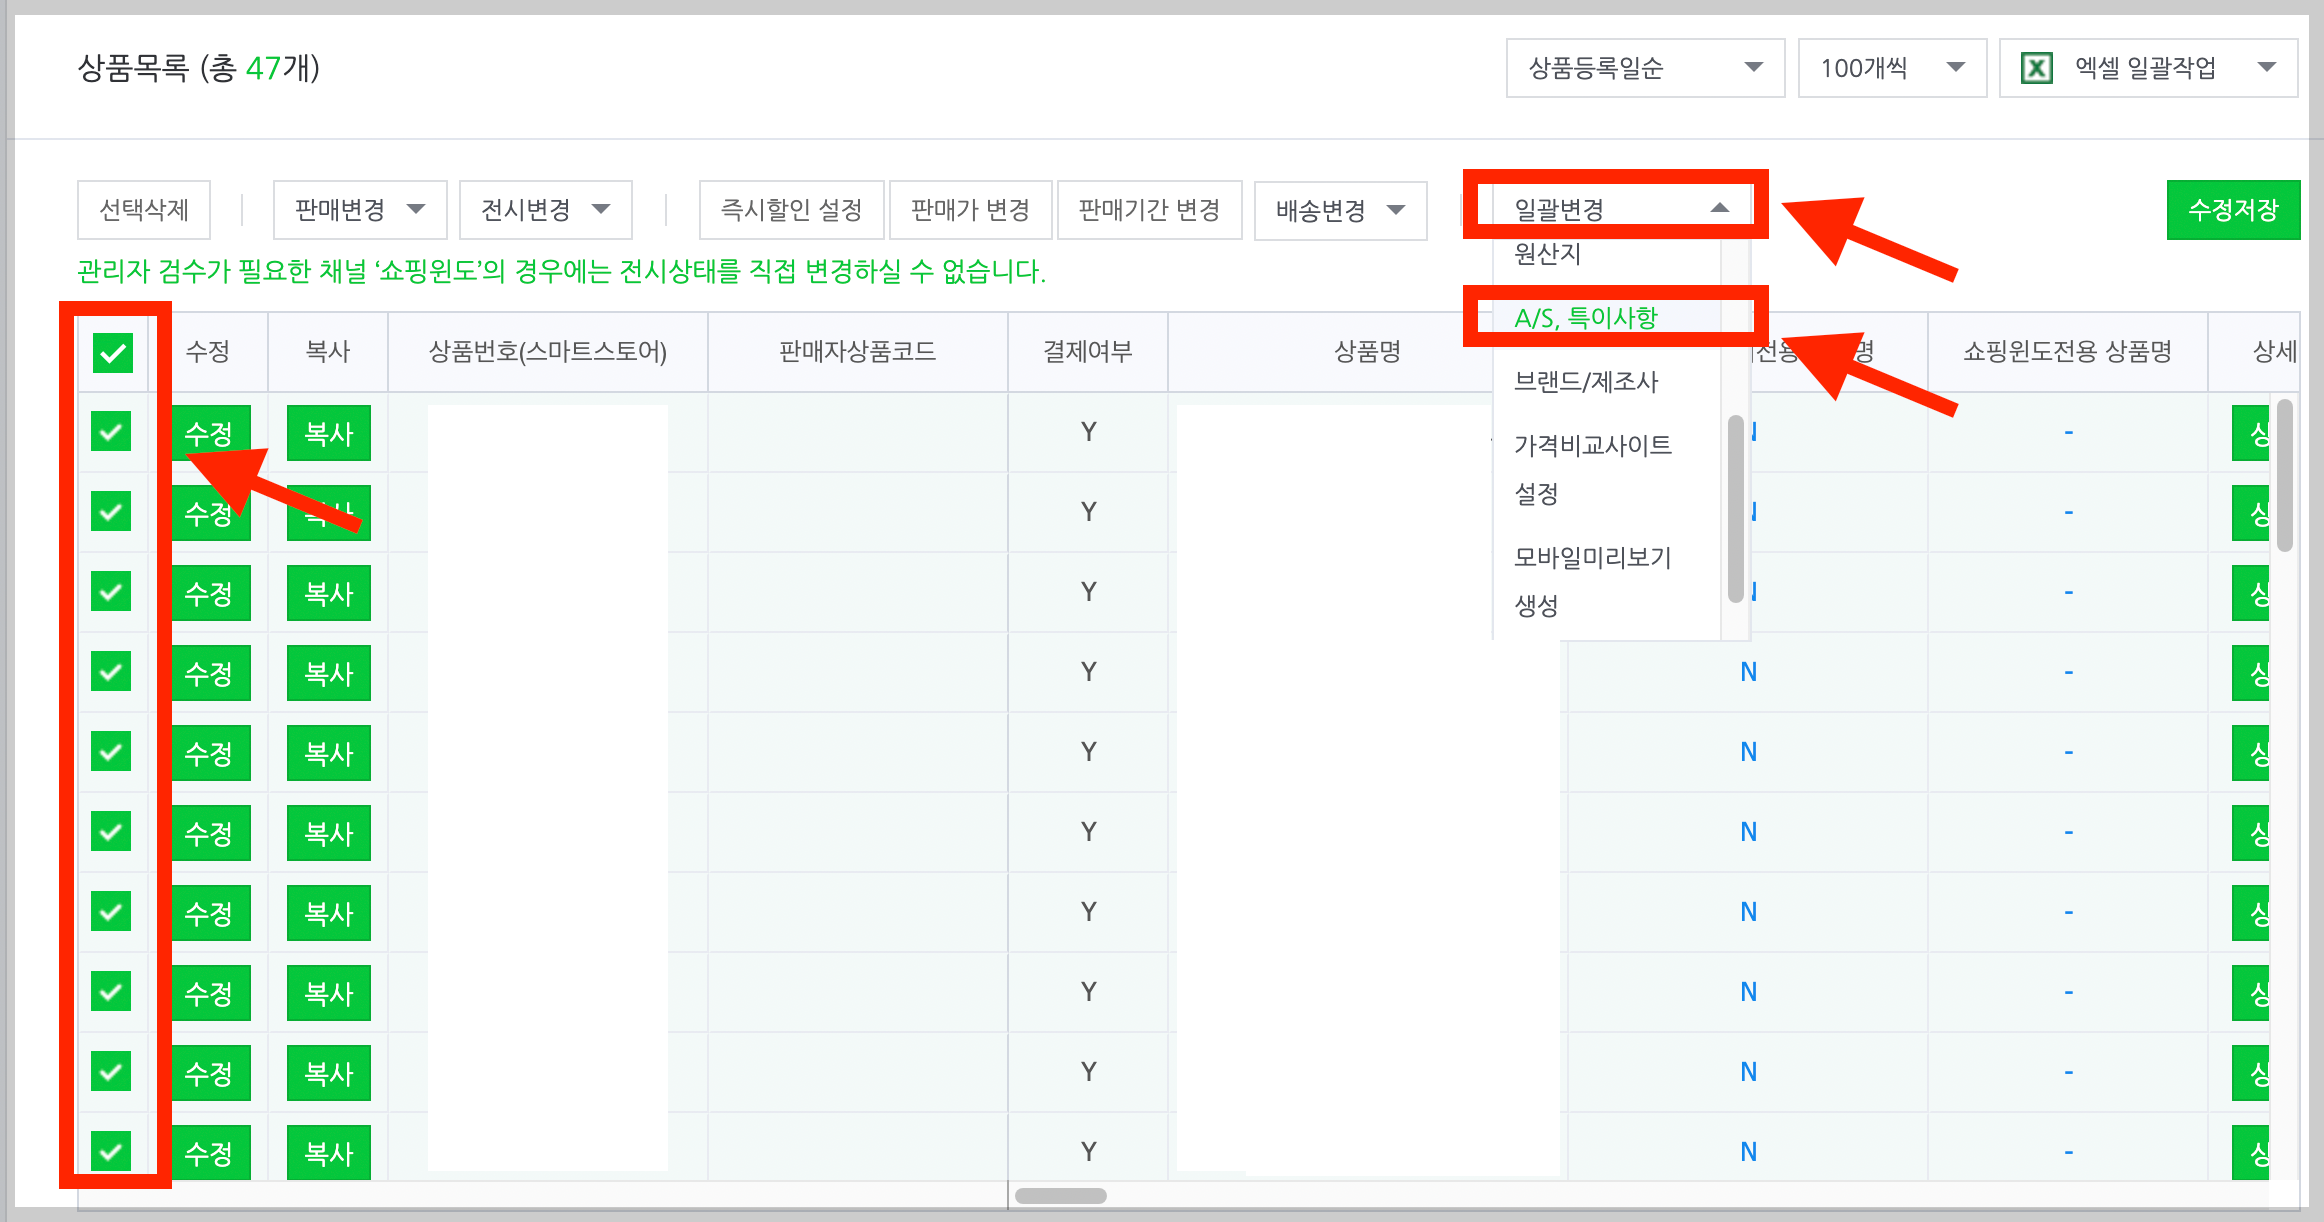Open the 상품등록일순 sort dropdown

(x=1644, y=68)
